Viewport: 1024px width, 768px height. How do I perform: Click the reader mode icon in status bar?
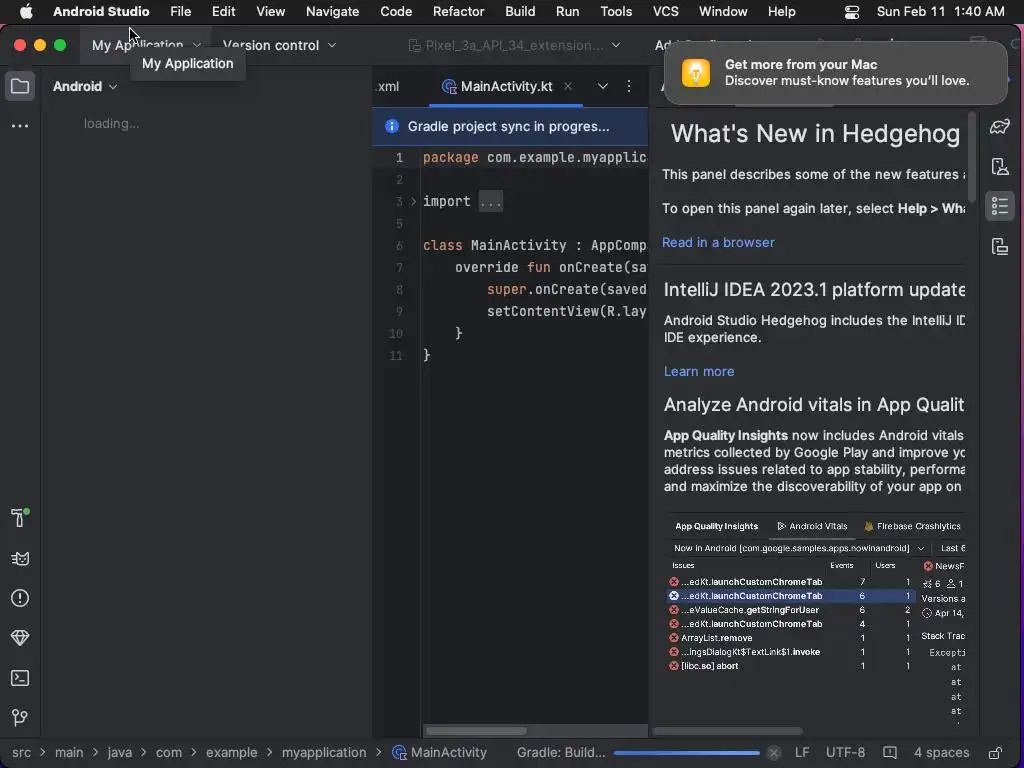pos(889,752)
